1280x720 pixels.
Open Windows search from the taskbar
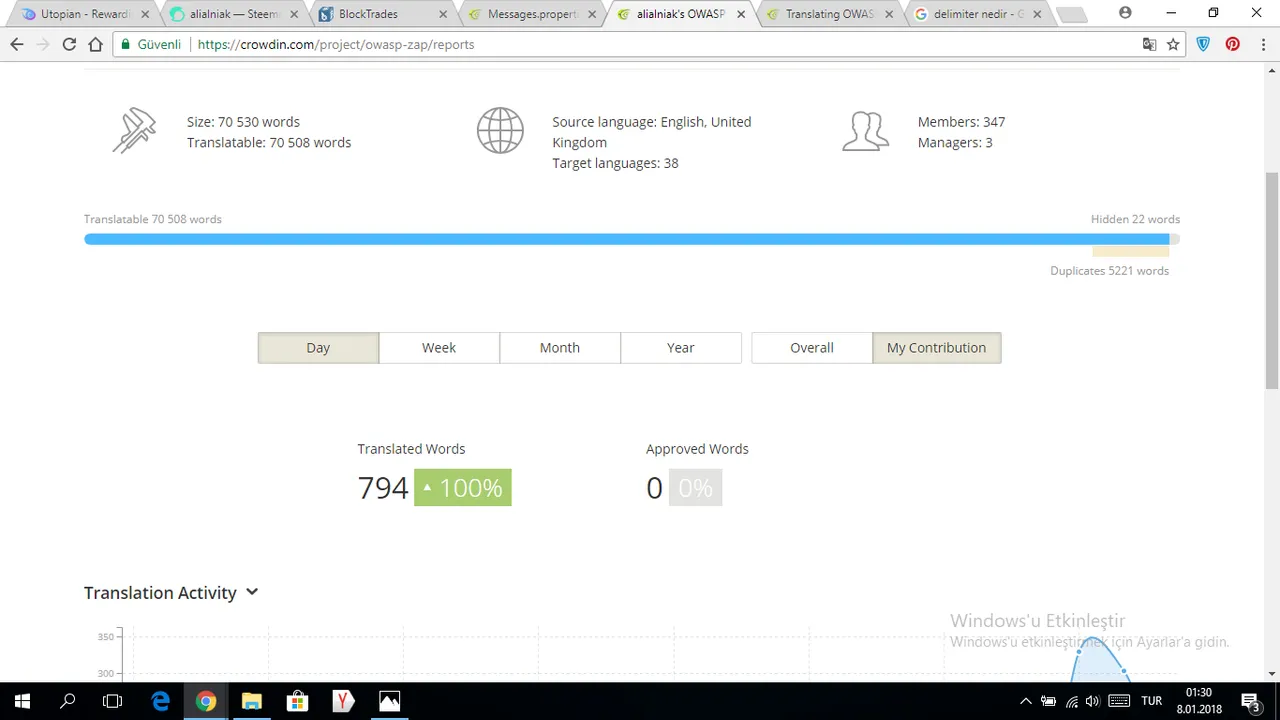68,701
